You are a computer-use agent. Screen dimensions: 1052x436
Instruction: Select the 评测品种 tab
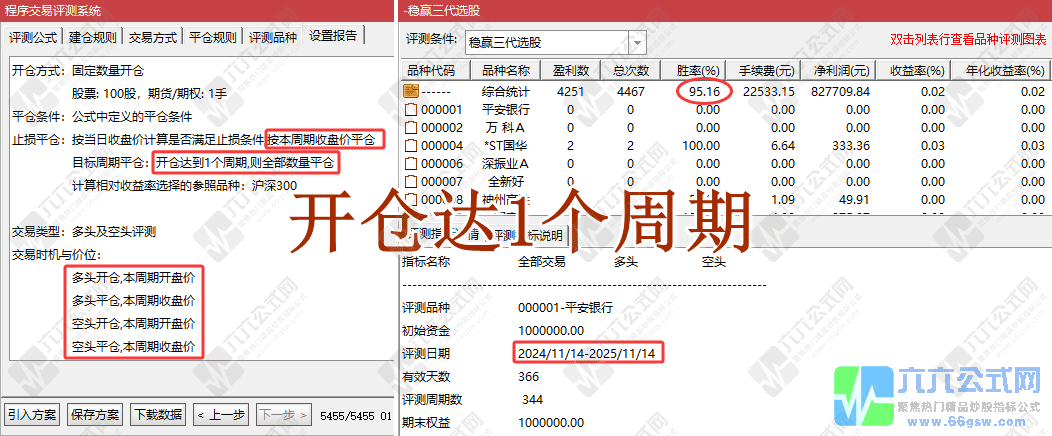(272, 37)
